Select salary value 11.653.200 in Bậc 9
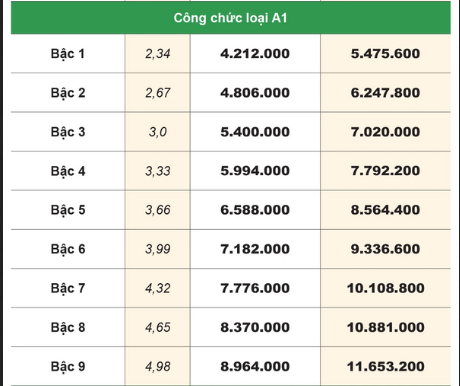 tap(386, 366)
